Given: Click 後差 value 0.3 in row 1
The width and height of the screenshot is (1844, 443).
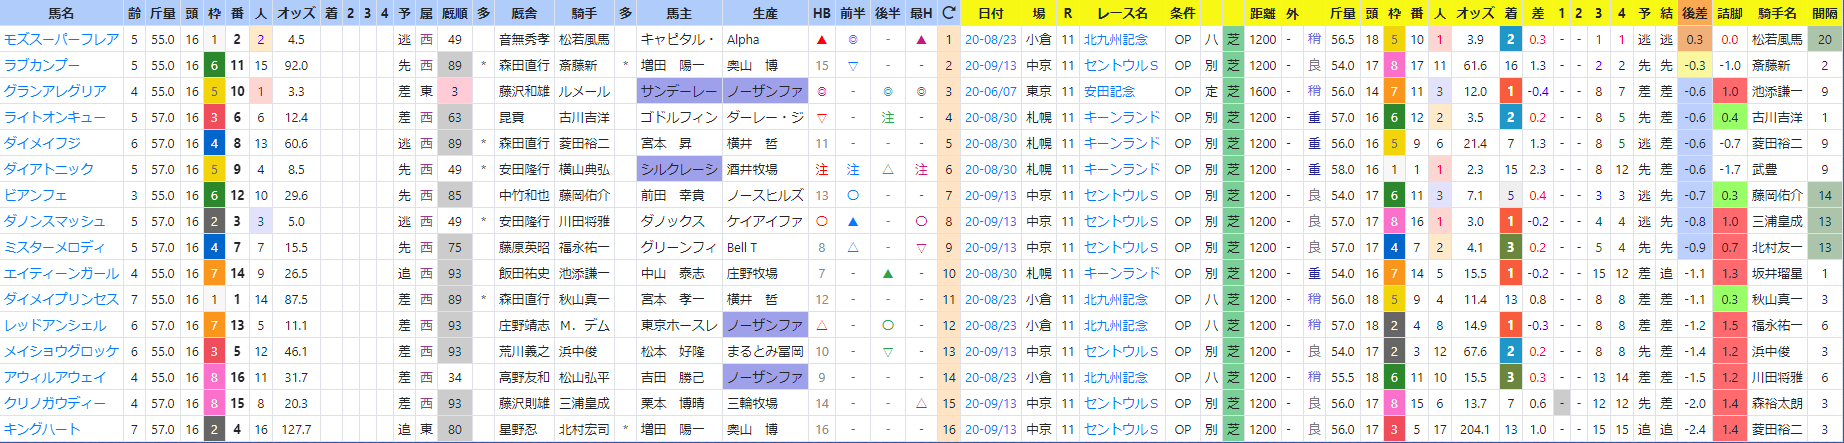Looking at the screenshot, I should pyautogui.click(x=1694, y=40).
